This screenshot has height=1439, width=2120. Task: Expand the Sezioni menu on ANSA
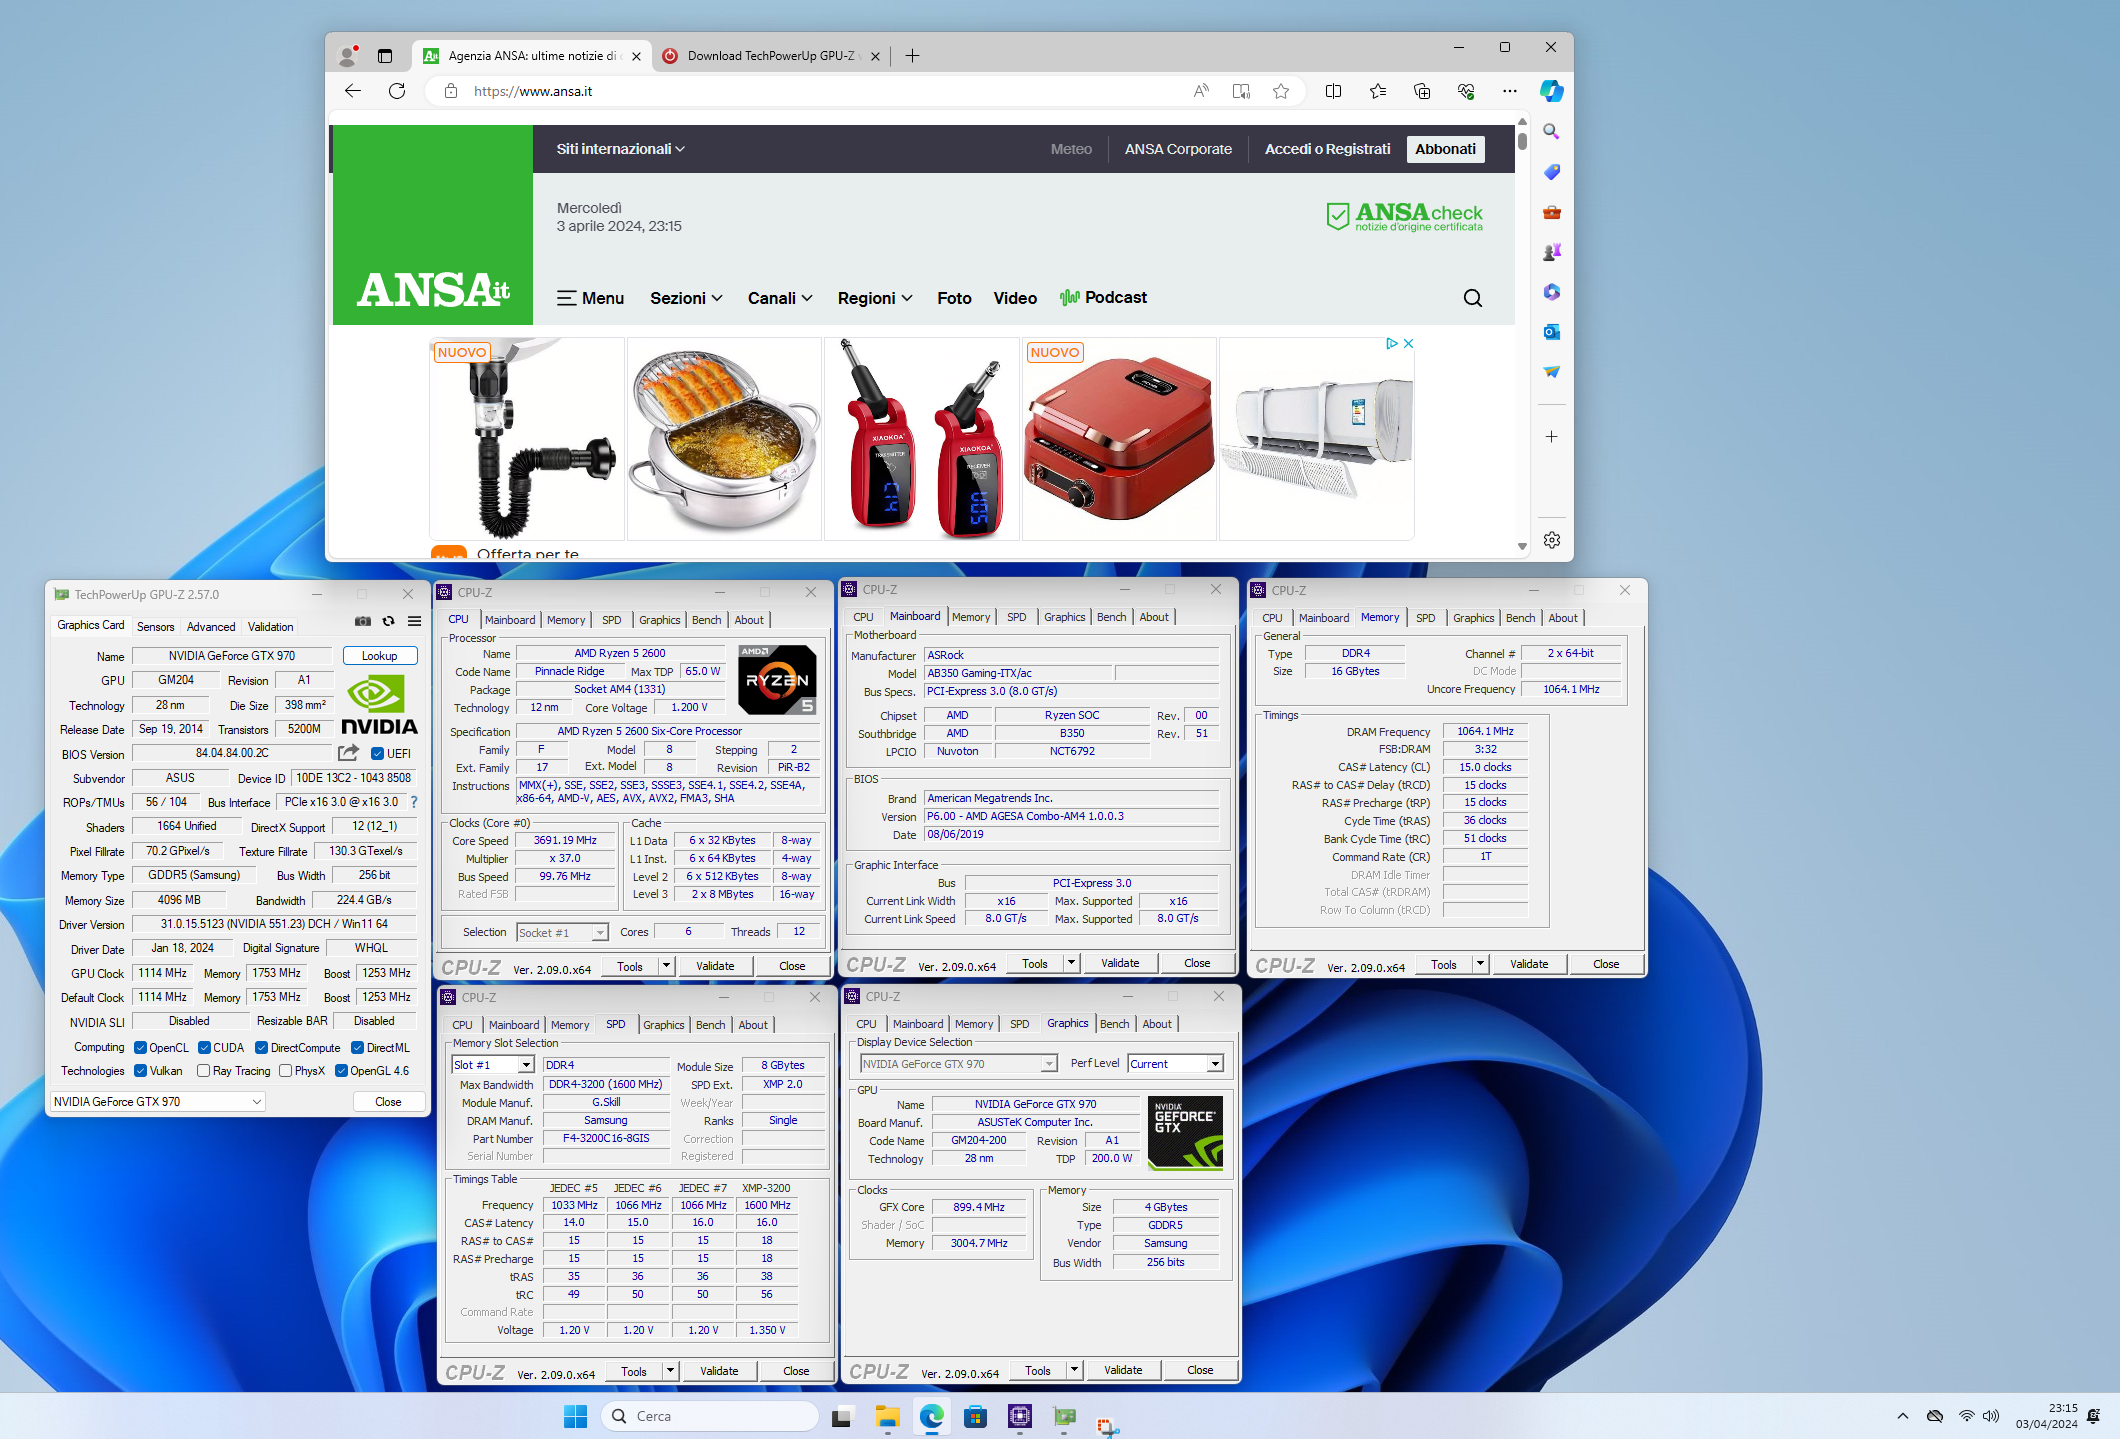(x=686, y=298)
